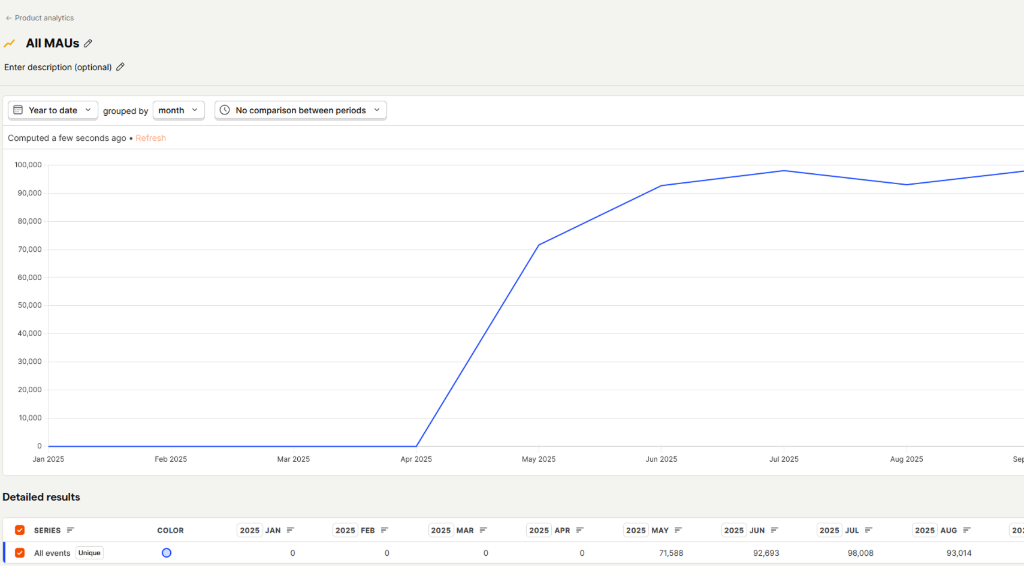
Task: Click the Unique tag on All events
Action: tap(89, 553)
